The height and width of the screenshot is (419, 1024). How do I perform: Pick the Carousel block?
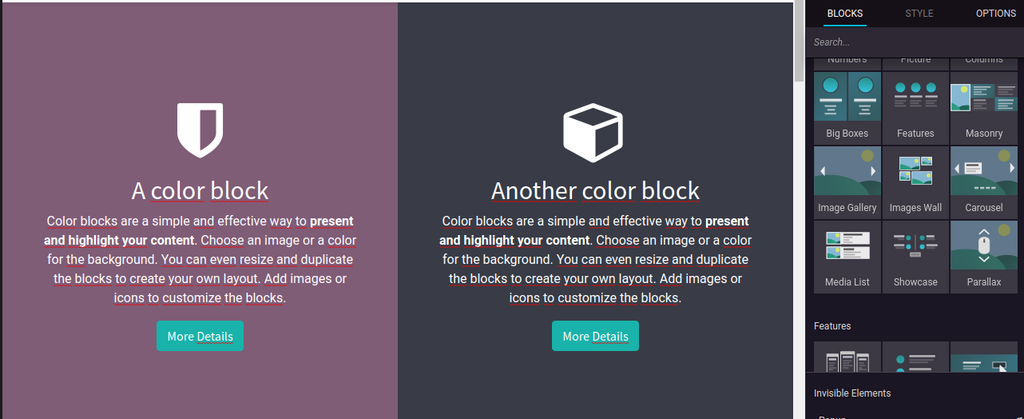(983, 181)
